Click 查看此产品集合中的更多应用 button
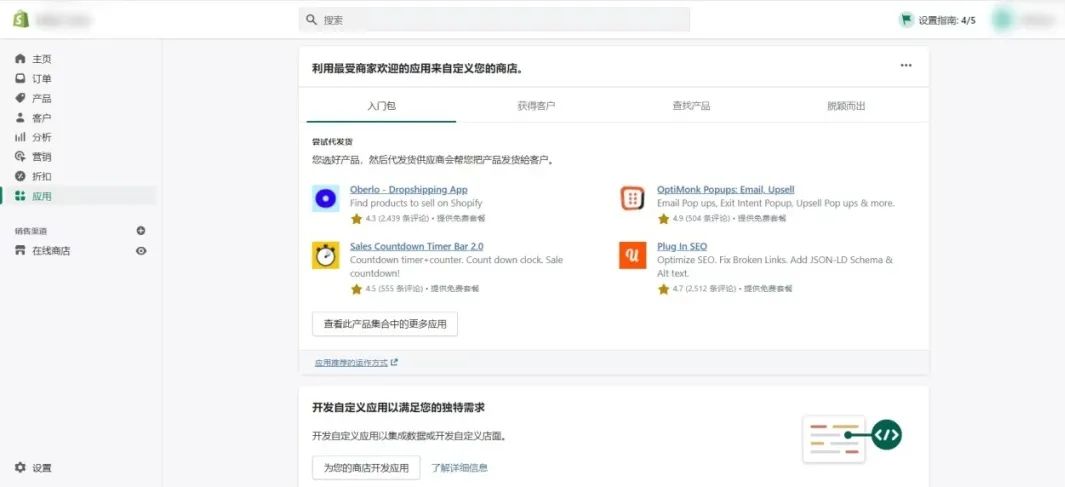Image resolution: width=1065 pixels, height=487 pixels. pos(385,324)
